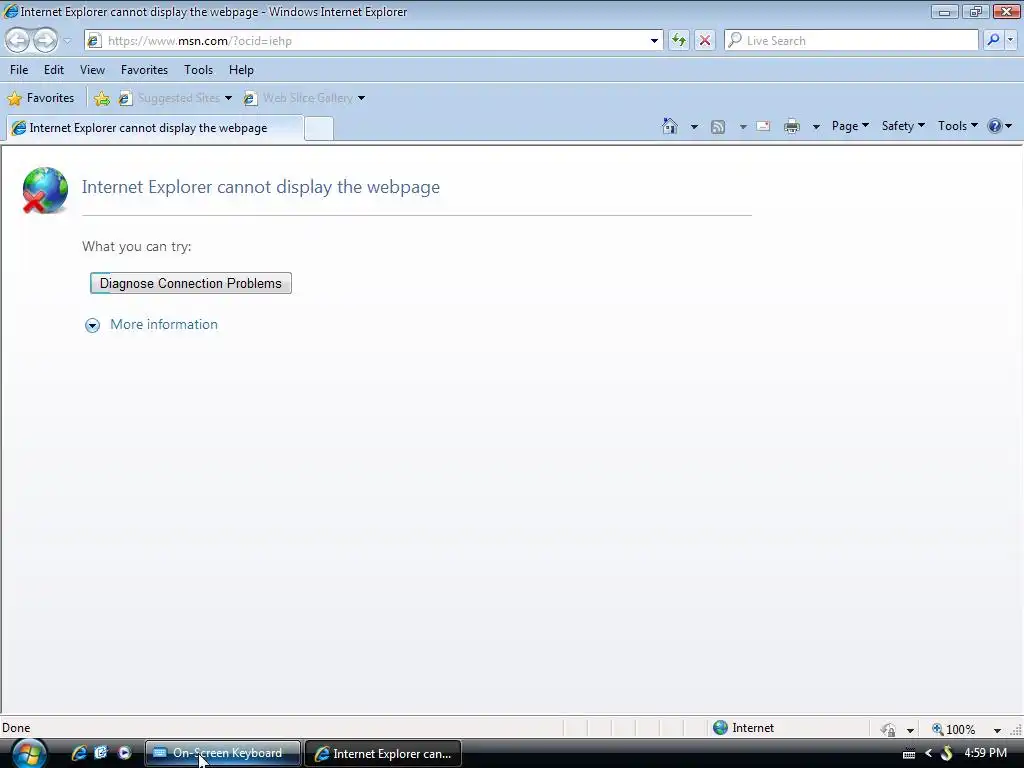Open the View menu
Image resolution: width=1024 pixels, height=768 pixels.
[92, 70]
